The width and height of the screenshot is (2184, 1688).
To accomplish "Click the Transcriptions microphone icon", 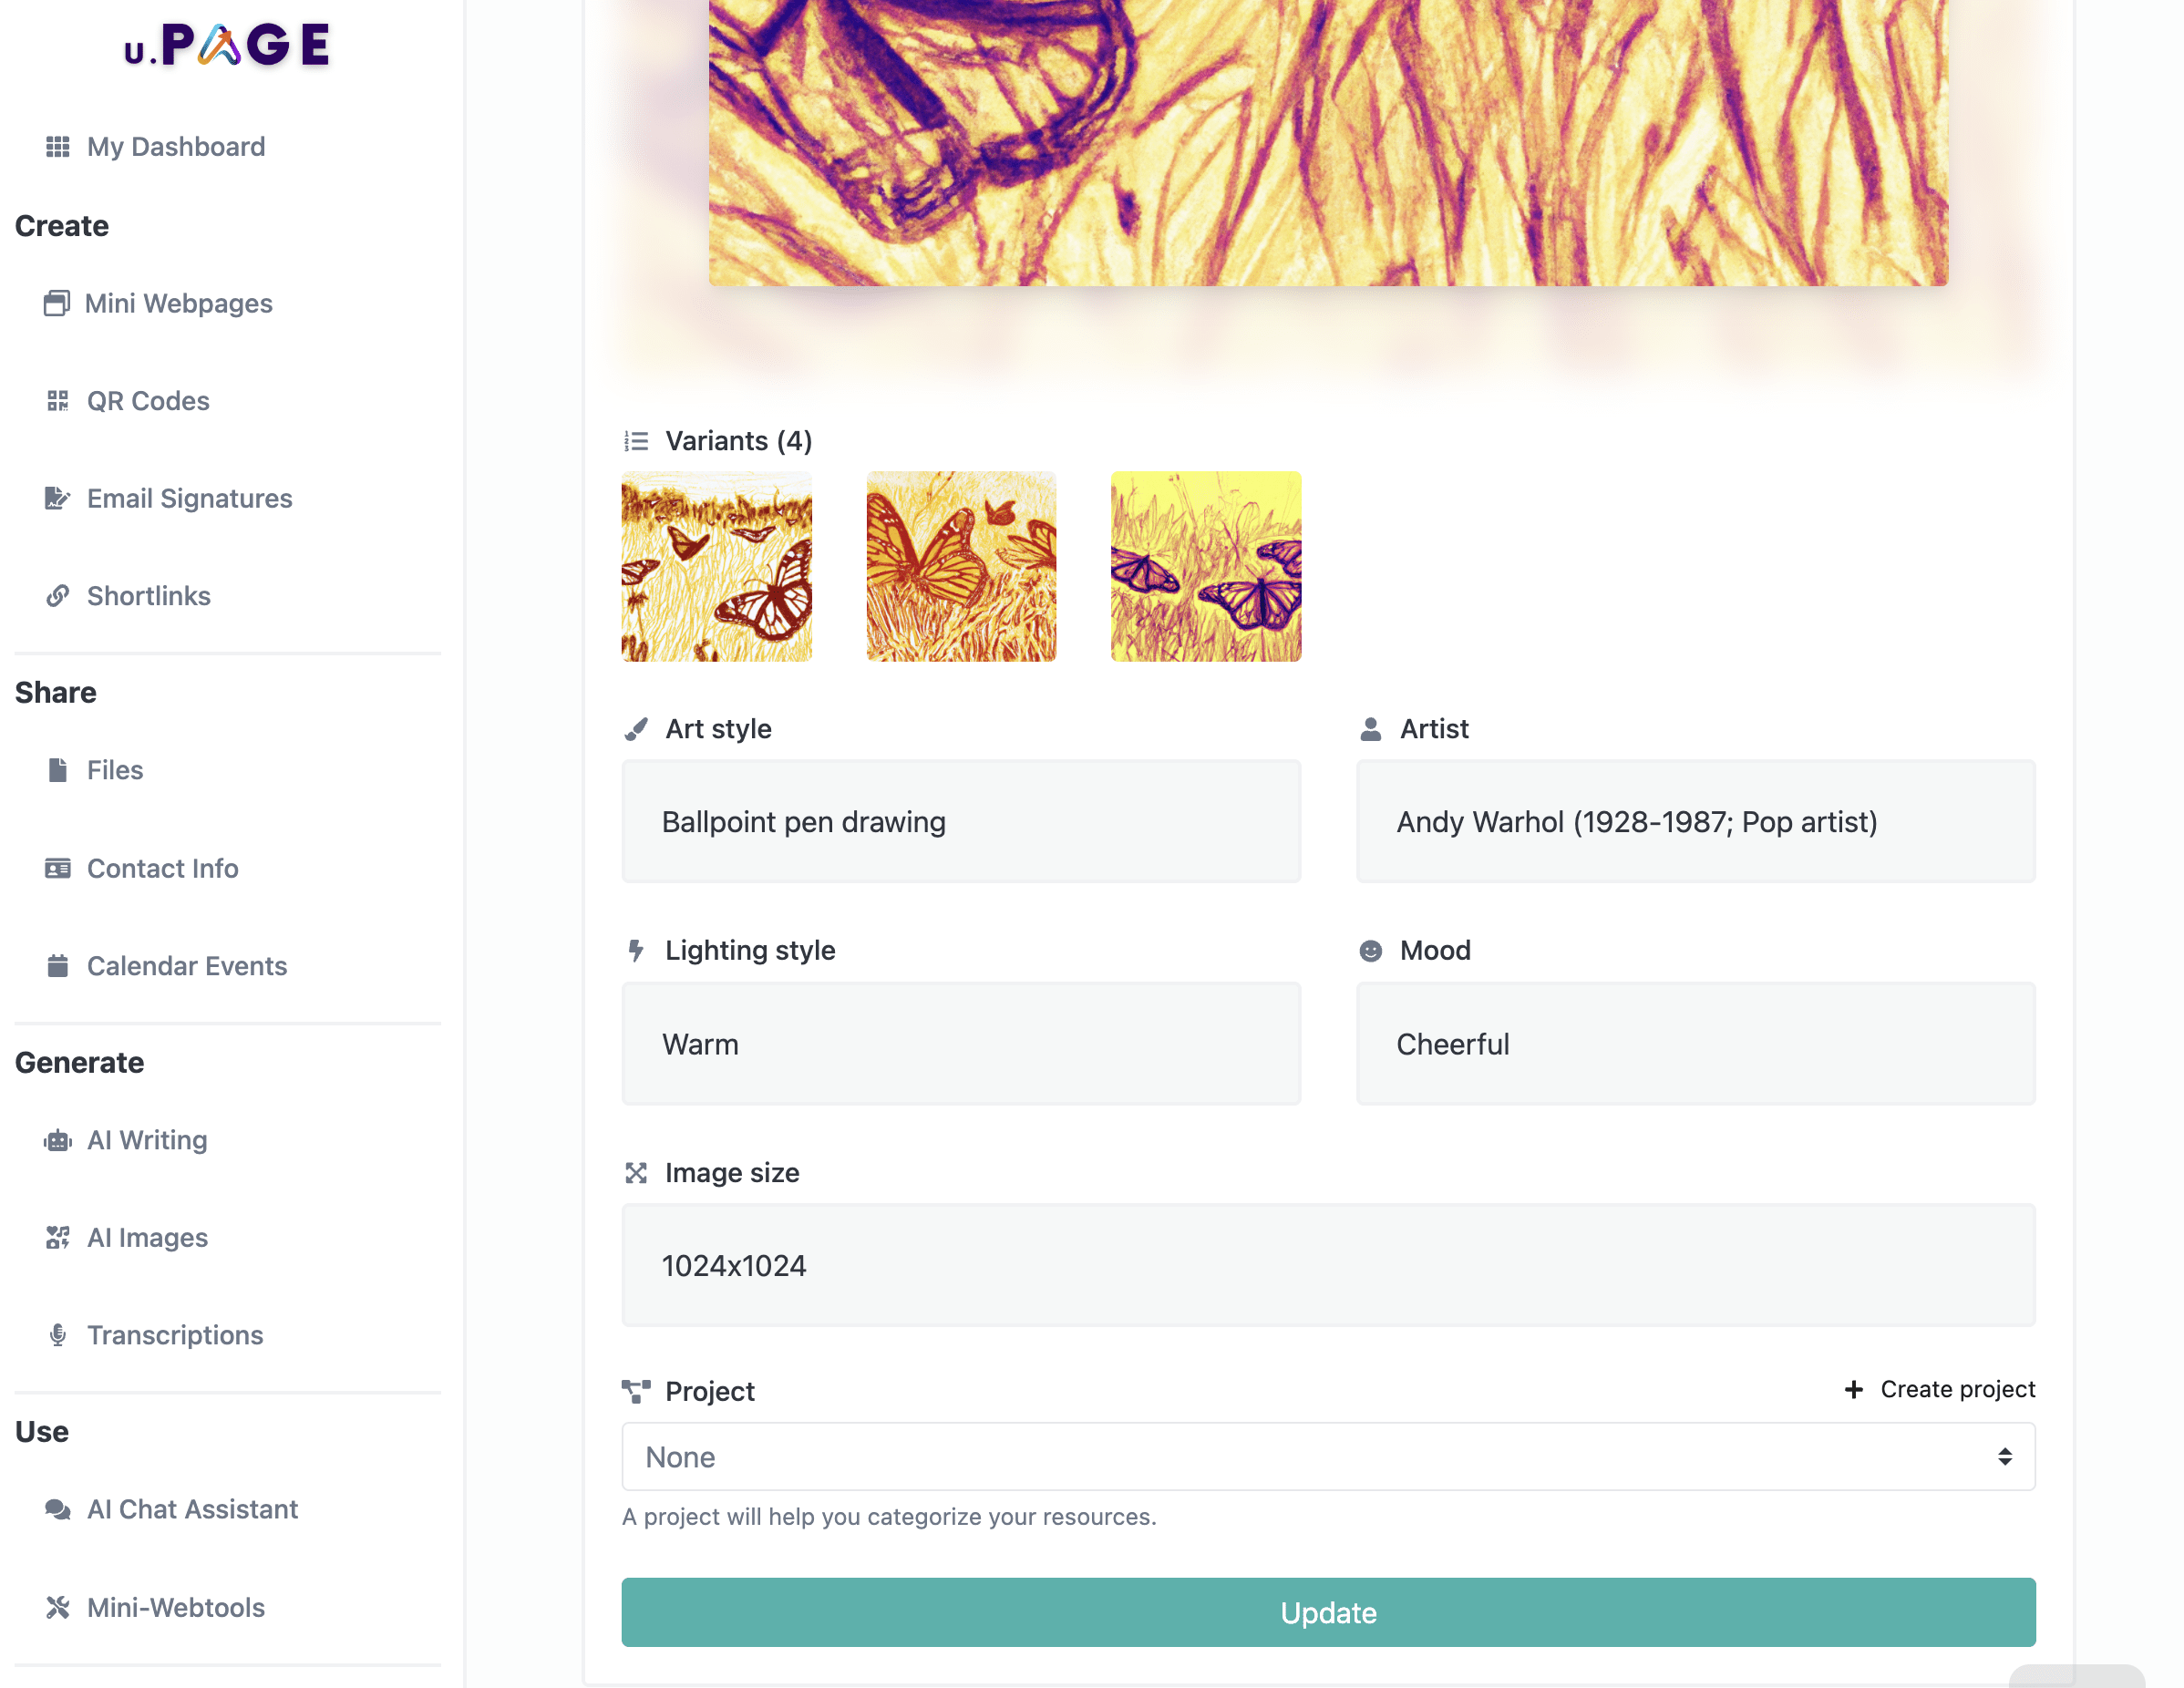I will 57,1335.
